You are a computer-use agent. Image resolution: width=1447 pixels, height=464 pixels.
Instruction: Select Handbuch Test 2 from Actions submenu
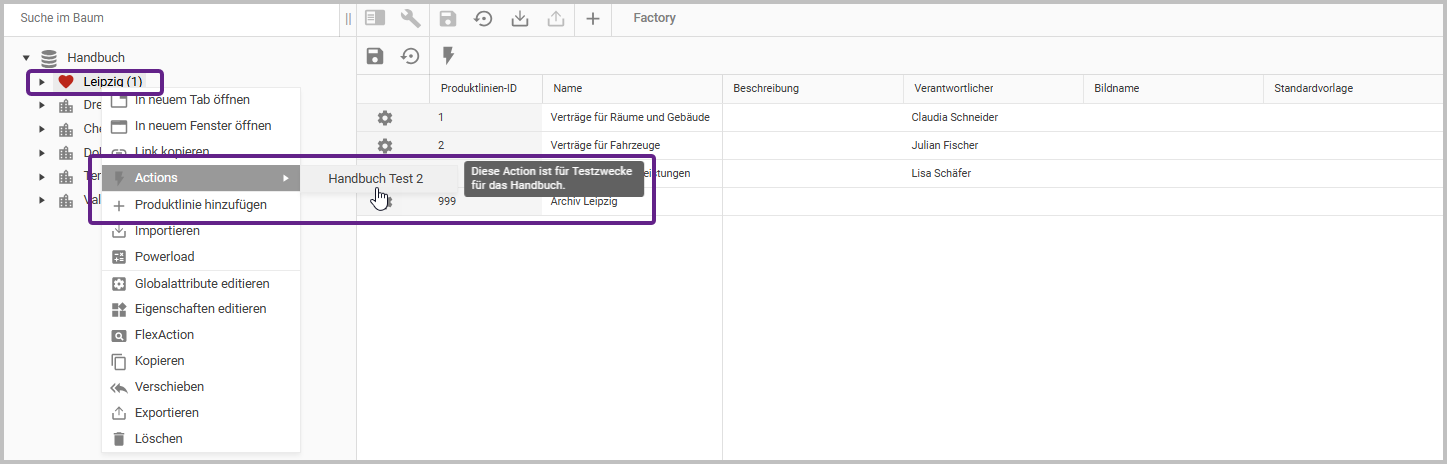point(375,178)
